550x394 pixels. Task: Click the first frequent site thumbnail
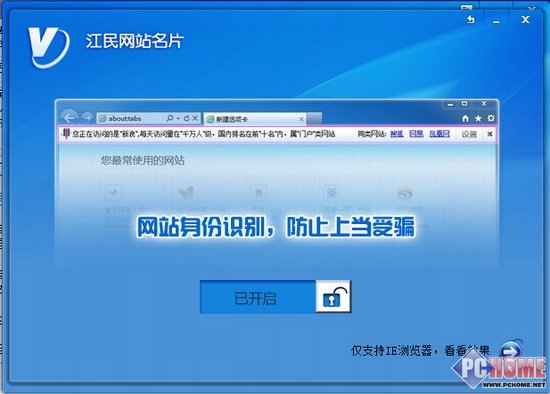click(113, 192)
